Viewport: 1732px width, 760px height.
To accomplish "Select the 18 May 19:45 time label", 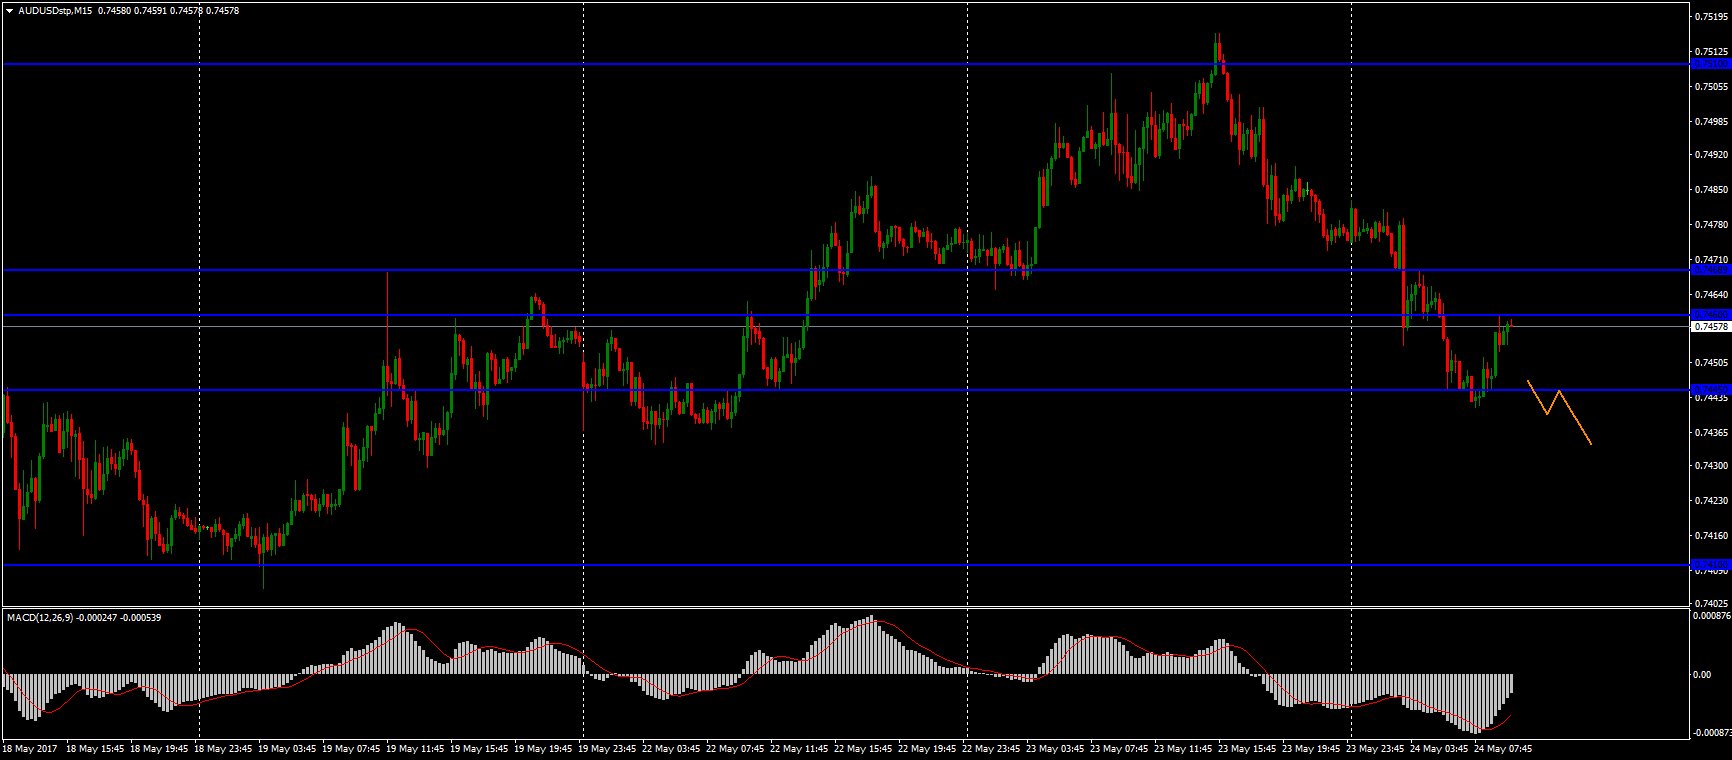I will pyautogui.click(x=160, y=748).
